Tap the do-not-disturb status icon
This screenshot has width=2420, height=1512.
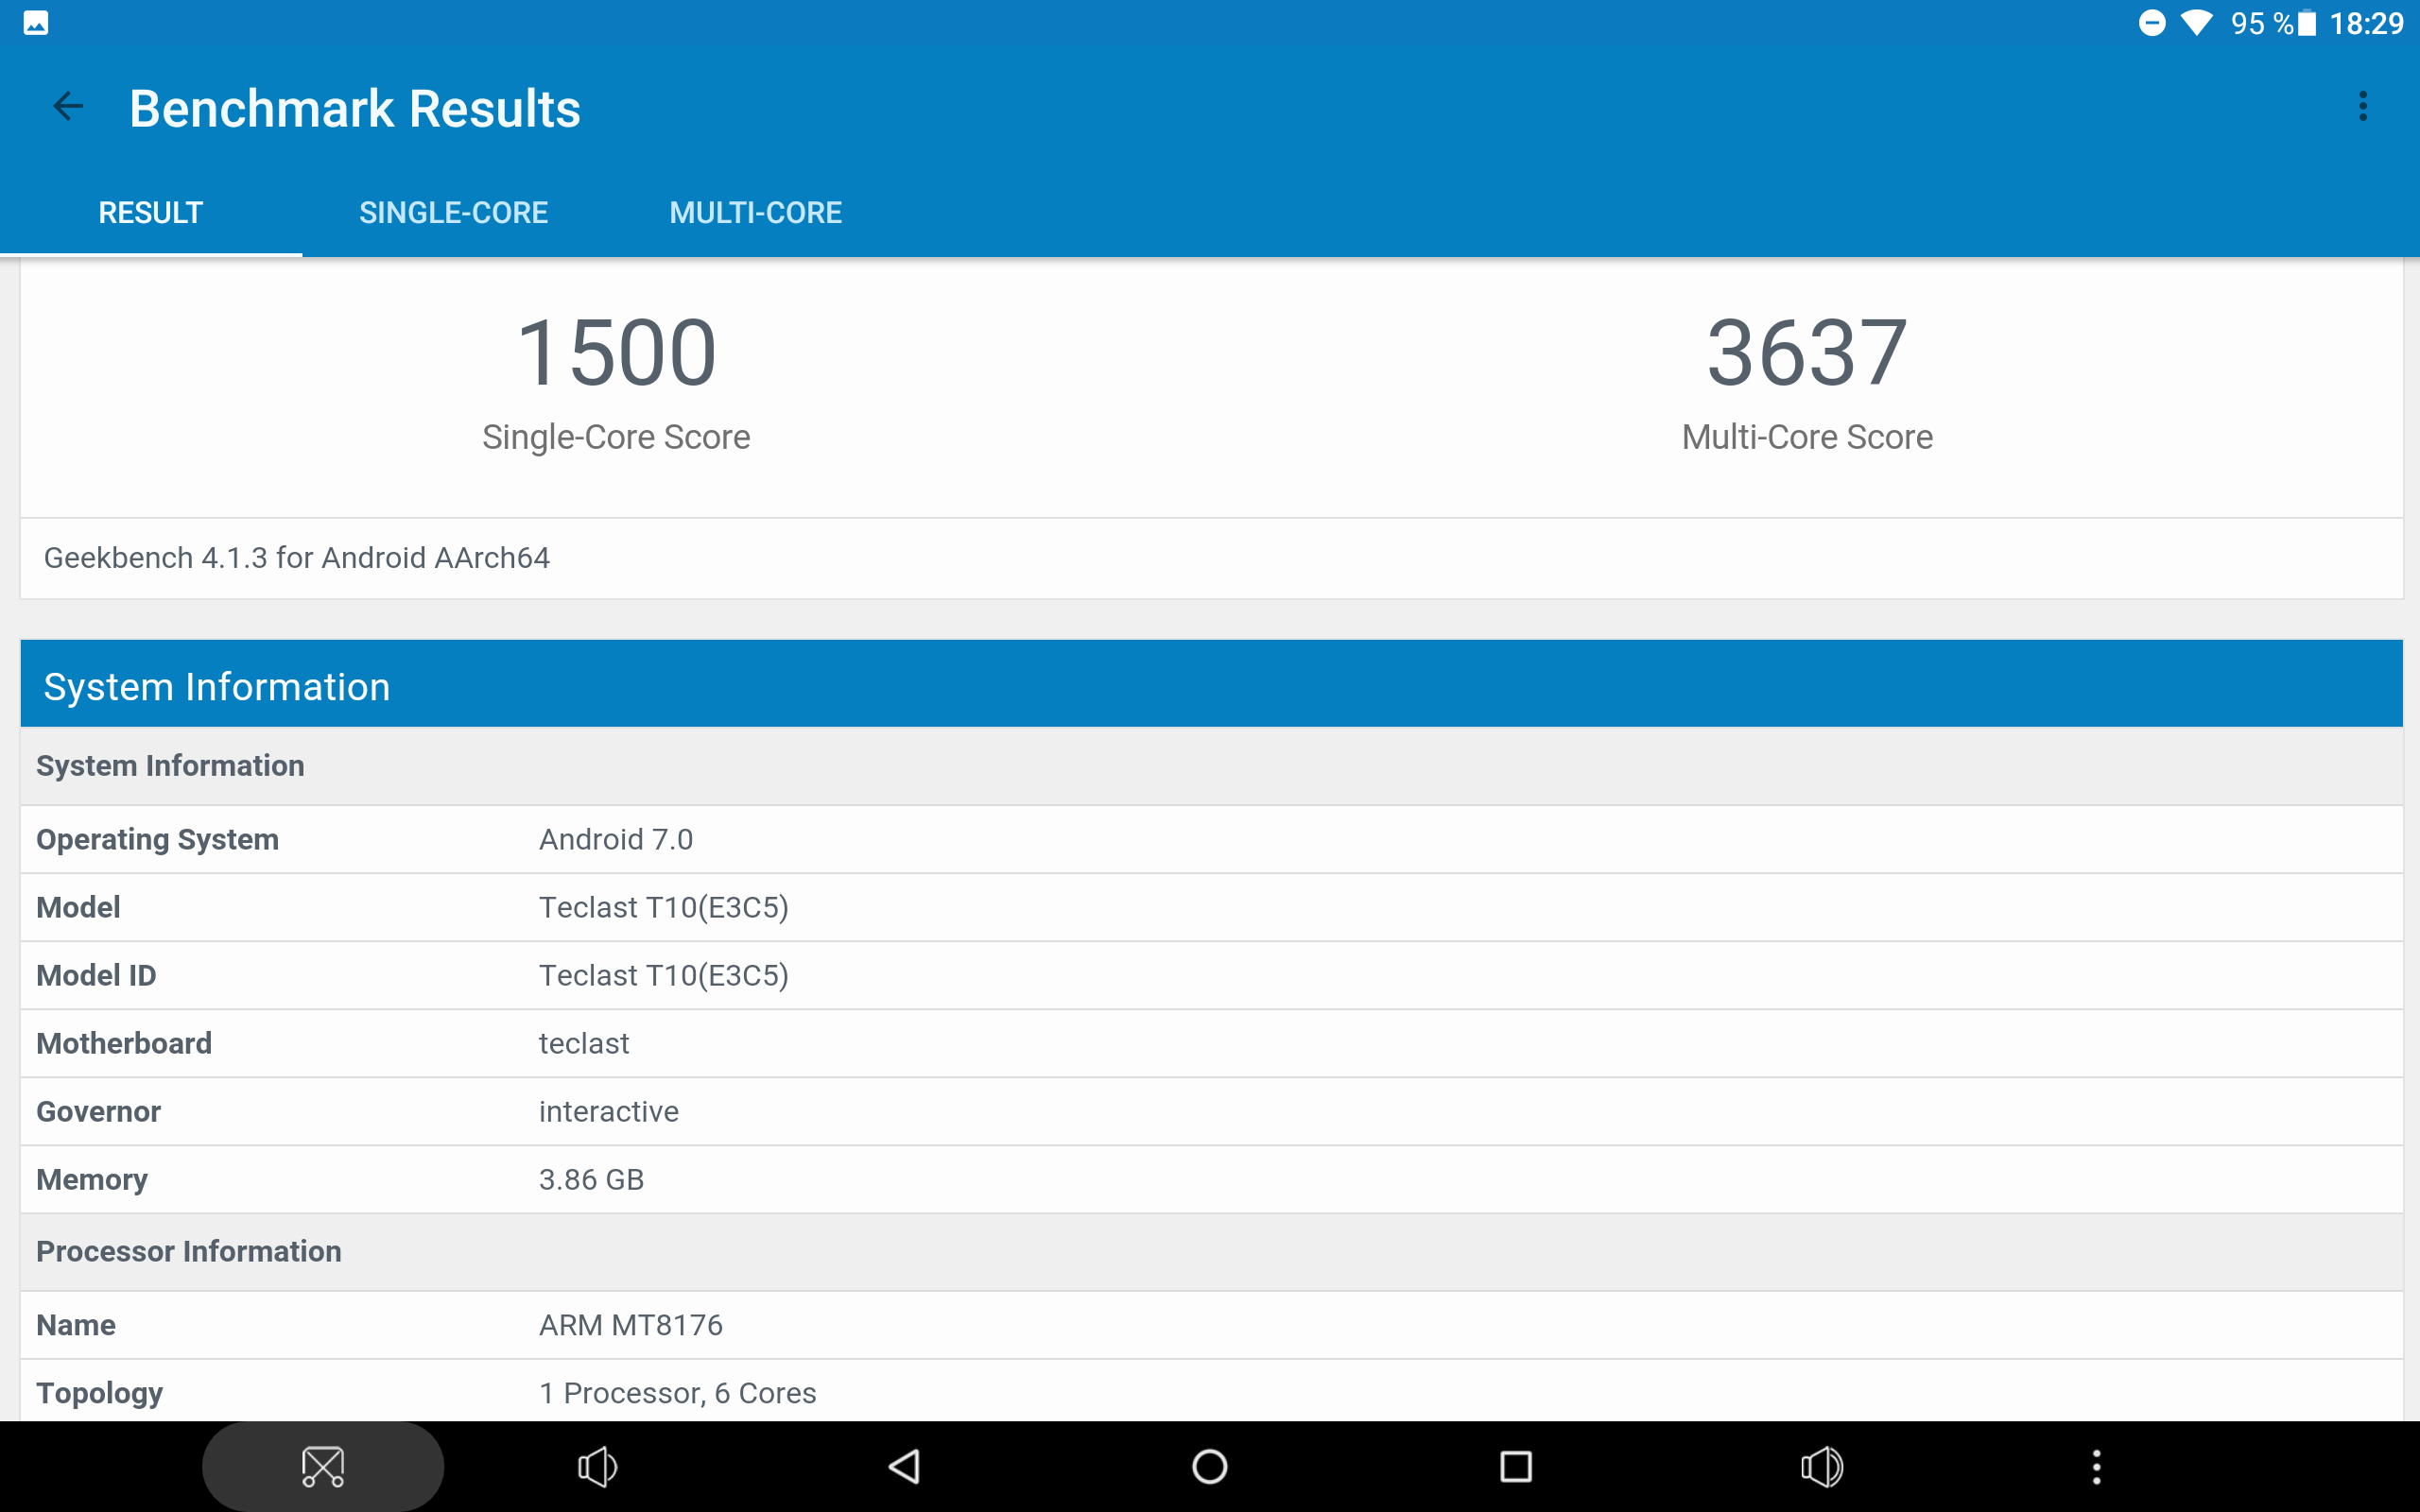point(2152,23)
